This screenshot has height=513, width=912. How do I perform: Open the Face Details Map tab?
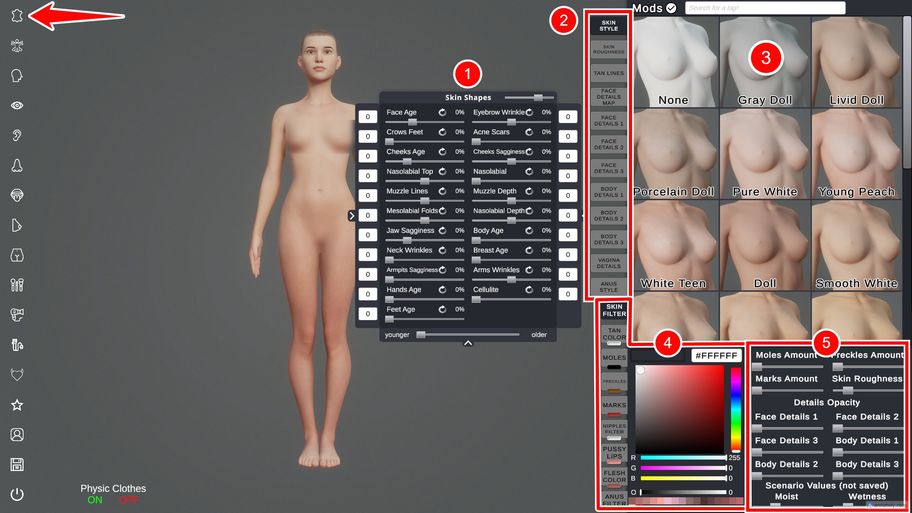point(608,97)
